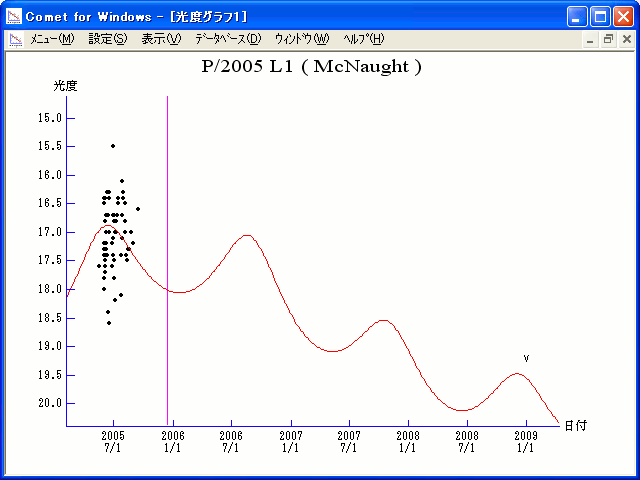This screenshot has width=640, height=480.
Task: Click the 日付 date axis label
Action: pos(575,425)
